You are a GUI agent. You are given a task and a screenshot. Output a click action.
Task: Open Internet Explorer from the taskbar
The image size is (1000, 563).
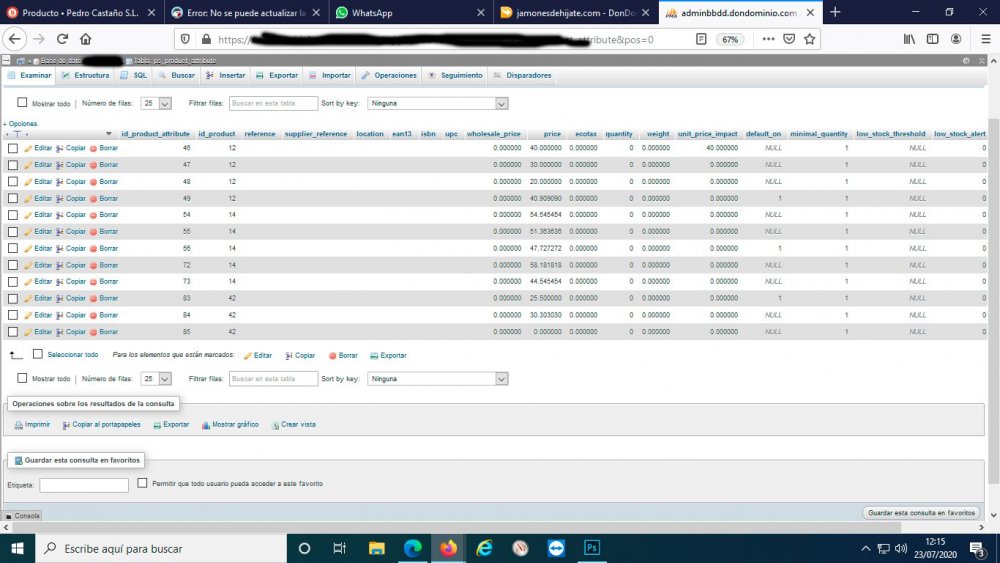point(485,548)
